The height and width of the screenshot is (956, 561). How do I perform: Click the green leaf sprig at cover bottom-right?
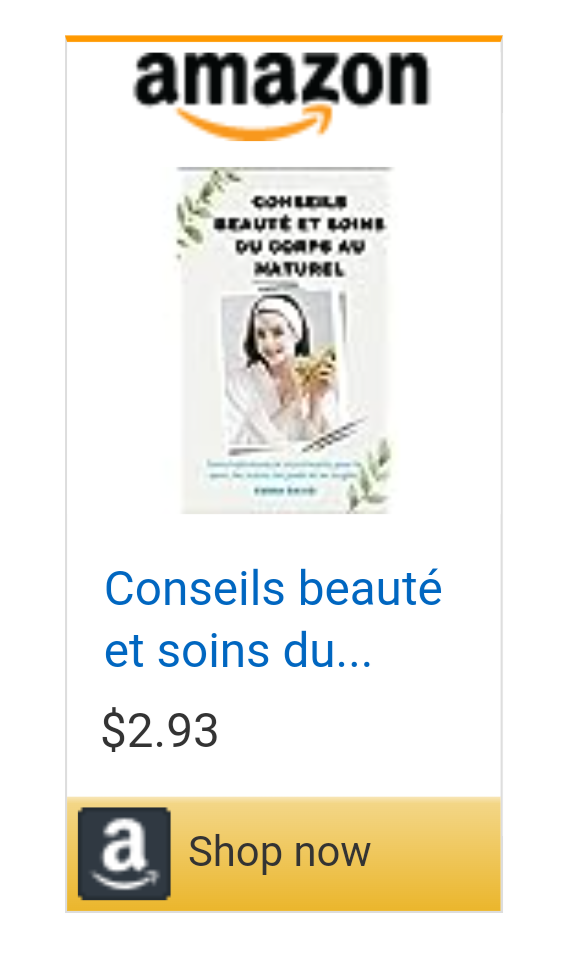(370, 475)
